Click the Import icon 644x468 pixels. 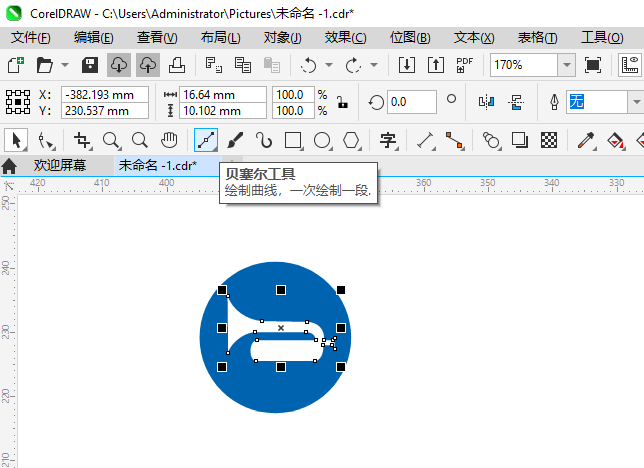click(x=407, y=65)
